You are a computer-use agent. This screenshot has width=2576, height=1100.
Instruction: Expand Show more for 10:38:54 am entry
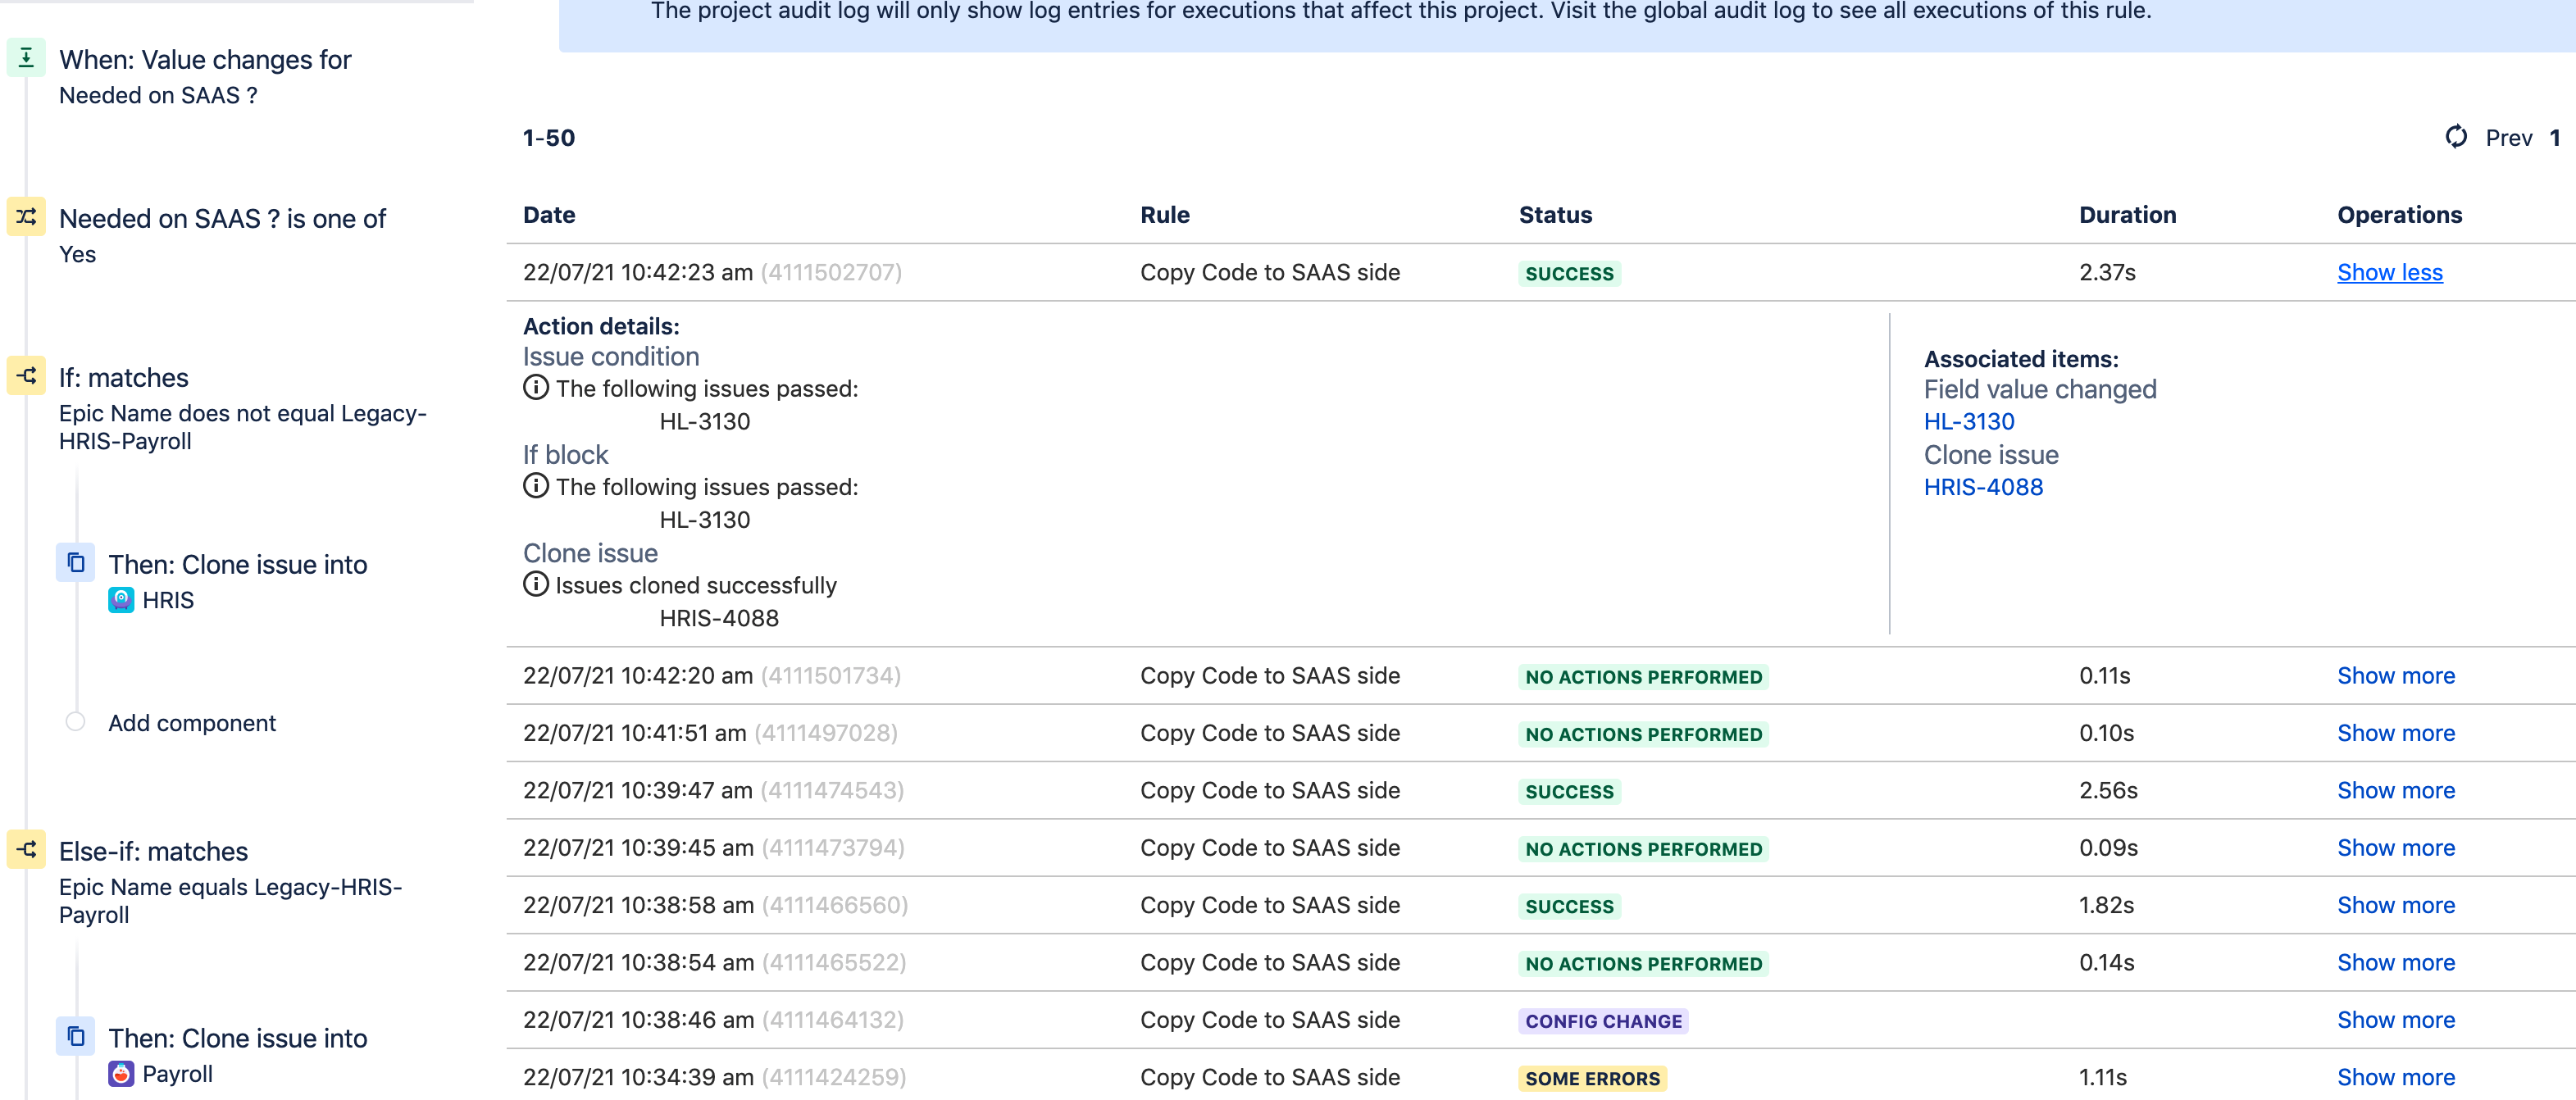point(2396,962)
